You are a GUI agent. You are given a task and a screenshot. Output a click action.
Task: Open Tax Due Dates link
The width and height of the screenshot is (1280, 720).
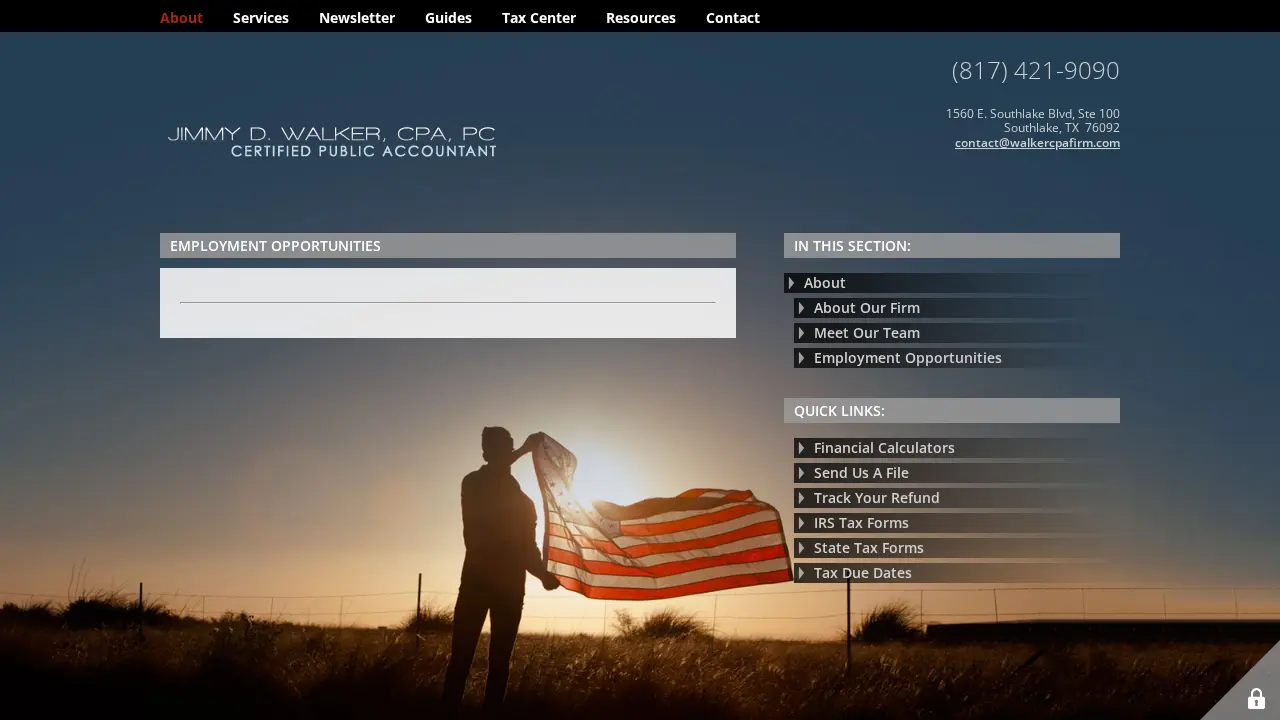[x=957, y=573]
